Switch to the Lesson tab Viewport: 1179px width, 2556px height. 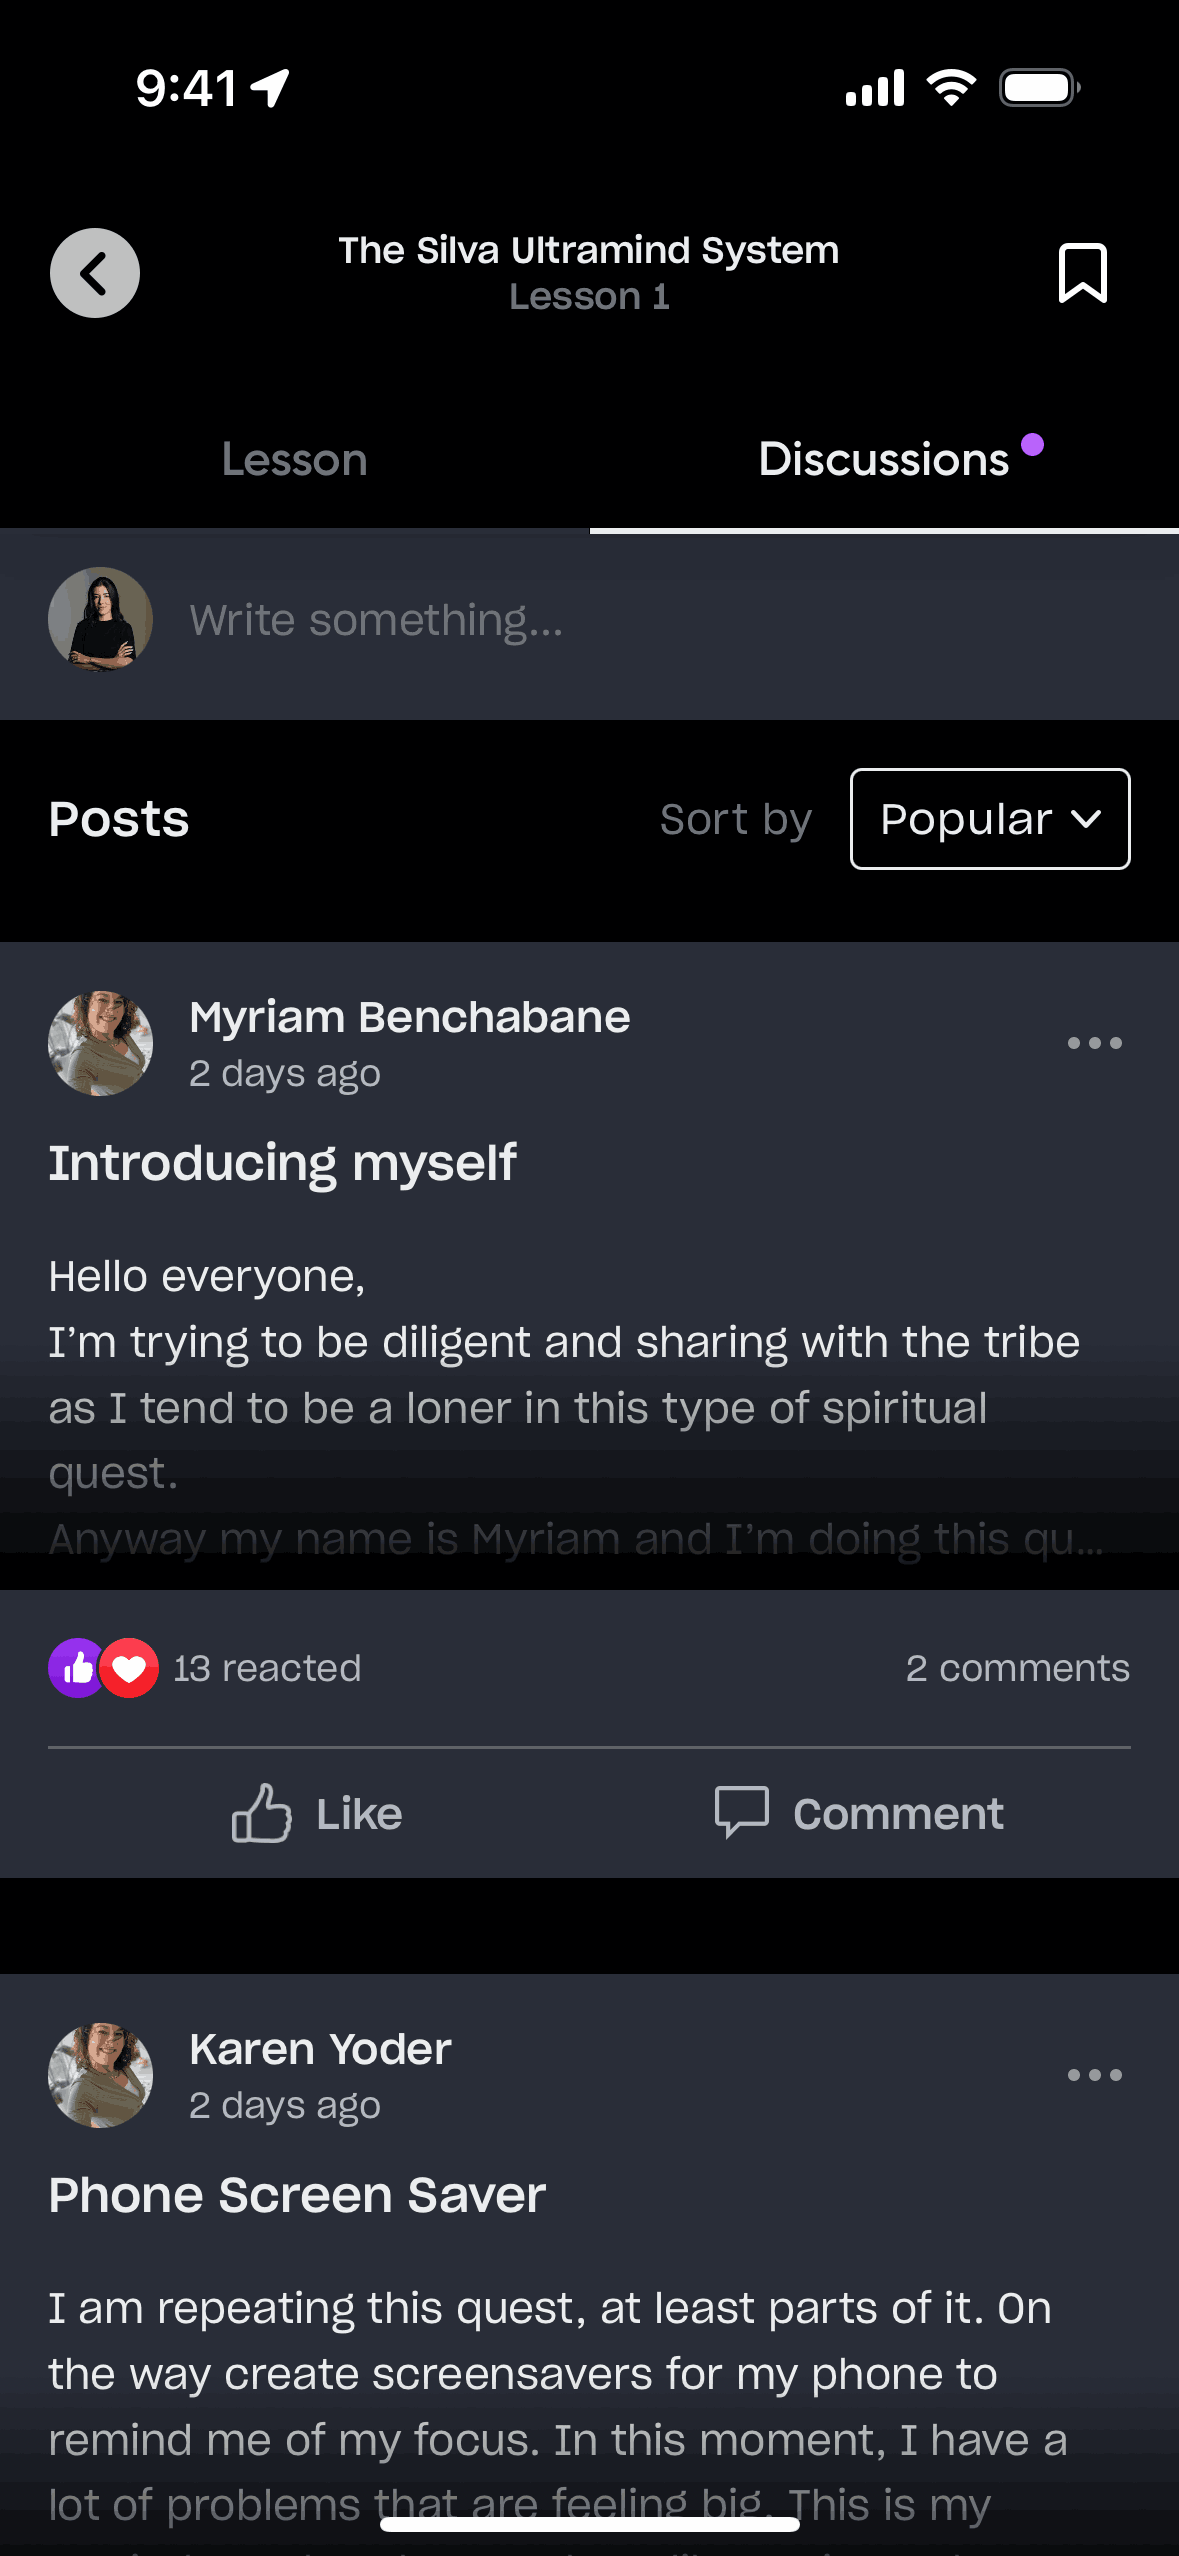click(294, 460)
